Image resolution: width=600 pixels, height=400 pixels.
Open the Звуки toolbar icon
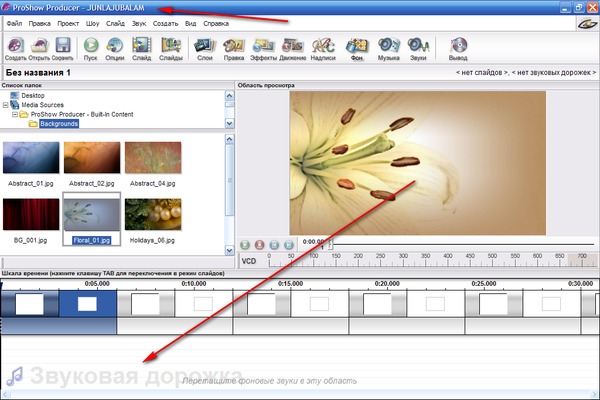click(418, 49)
